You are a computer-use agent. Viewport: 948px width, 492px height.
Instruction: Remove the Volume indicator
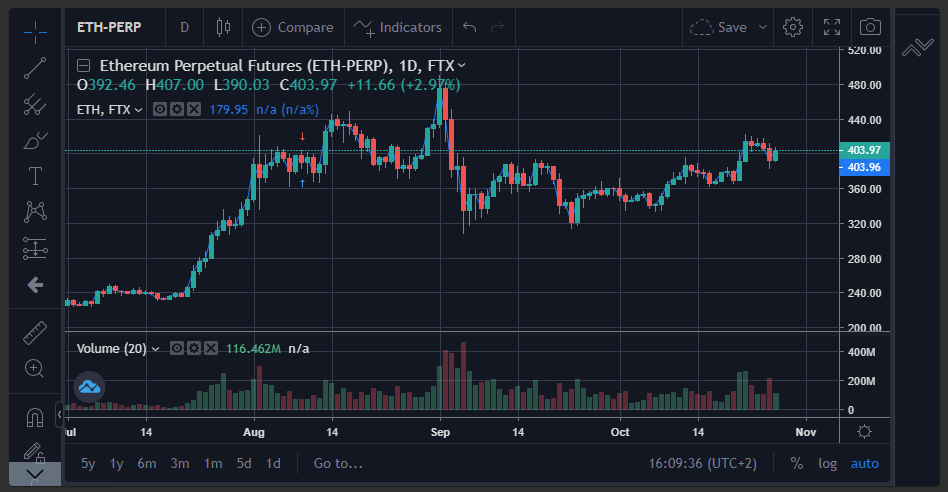(x=210, y=348)
